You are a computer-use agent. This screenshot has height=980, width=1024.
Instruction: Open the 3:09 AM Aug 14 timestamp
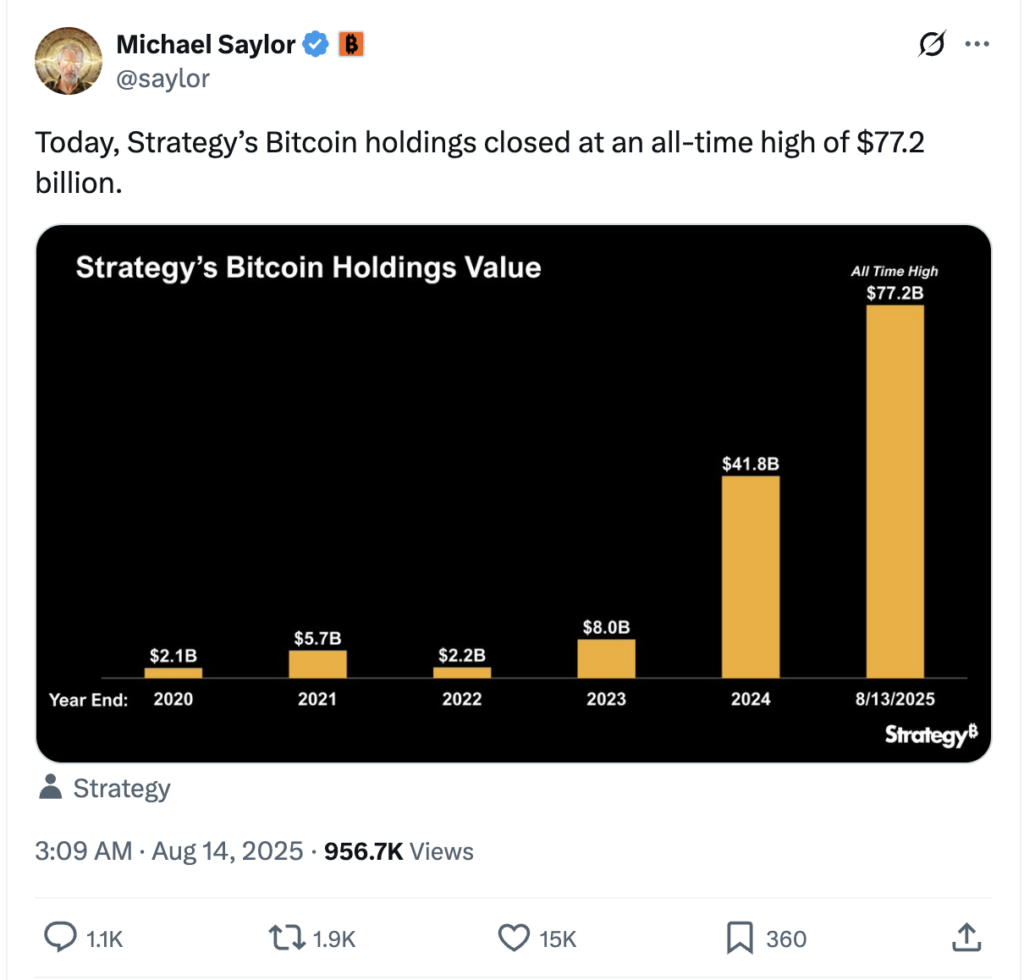(168, 851)
